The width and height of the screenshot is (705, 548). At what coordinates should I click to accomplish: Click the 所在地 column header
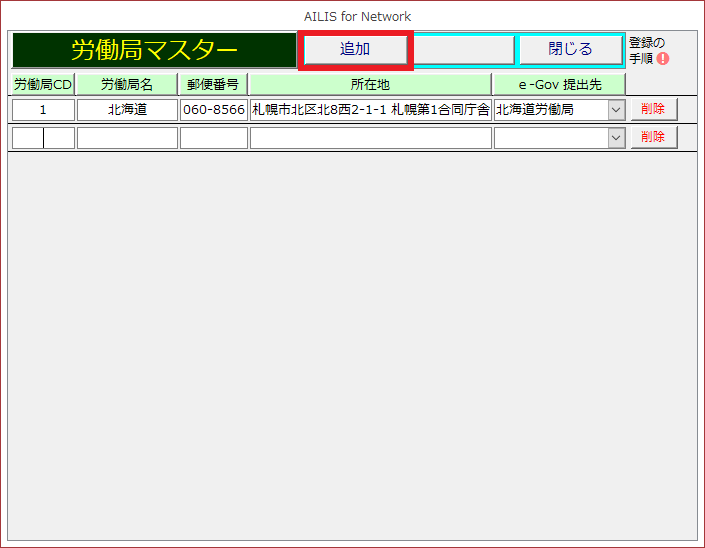pyautogui.click(x=370, y=84)
